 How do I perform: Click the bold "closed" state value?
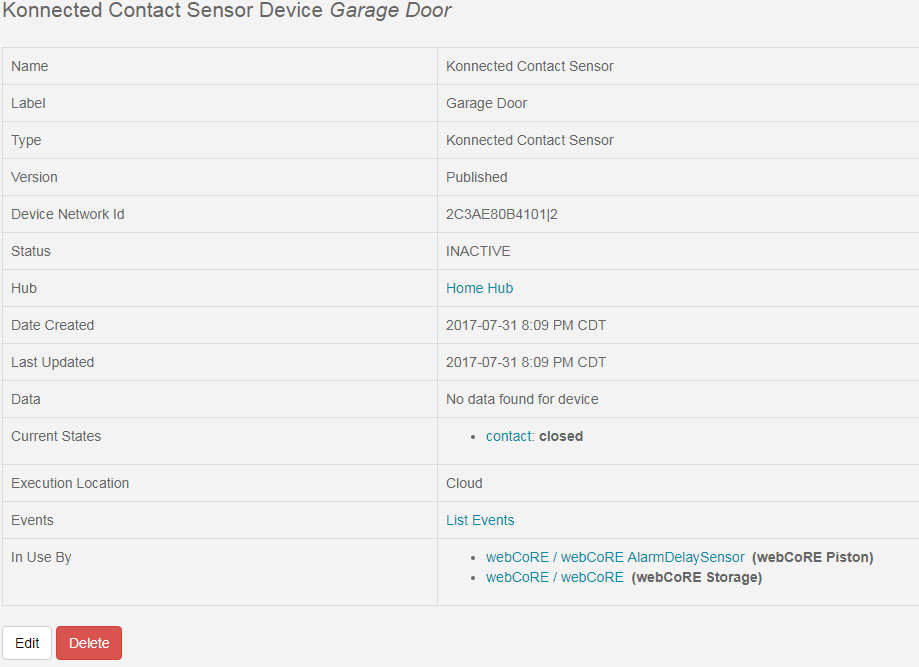[x=561, y=436]
